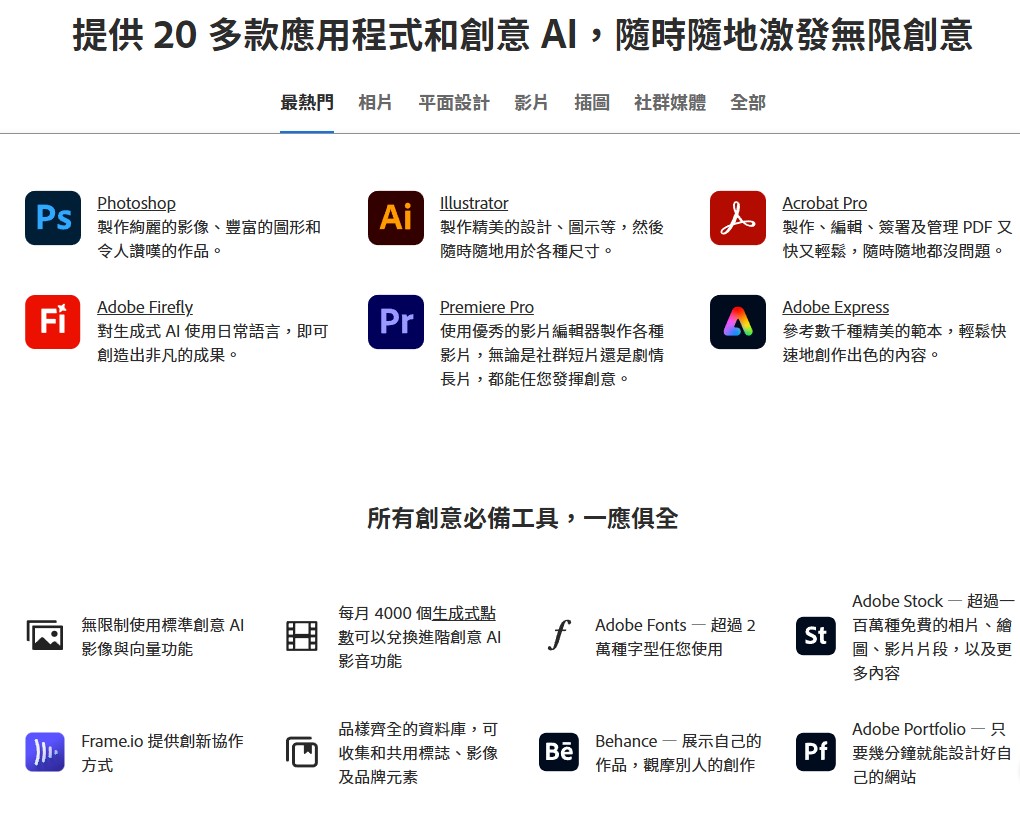Click the Adobe Express colorful icon
The height and width of the screenshot is (815, 1020).
[738, 322]
